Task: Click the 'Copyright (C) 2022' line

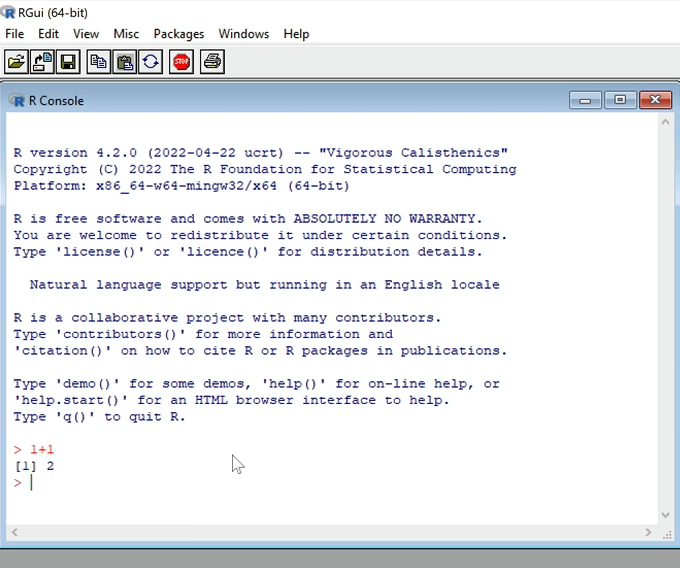Action: pos(265,169)
